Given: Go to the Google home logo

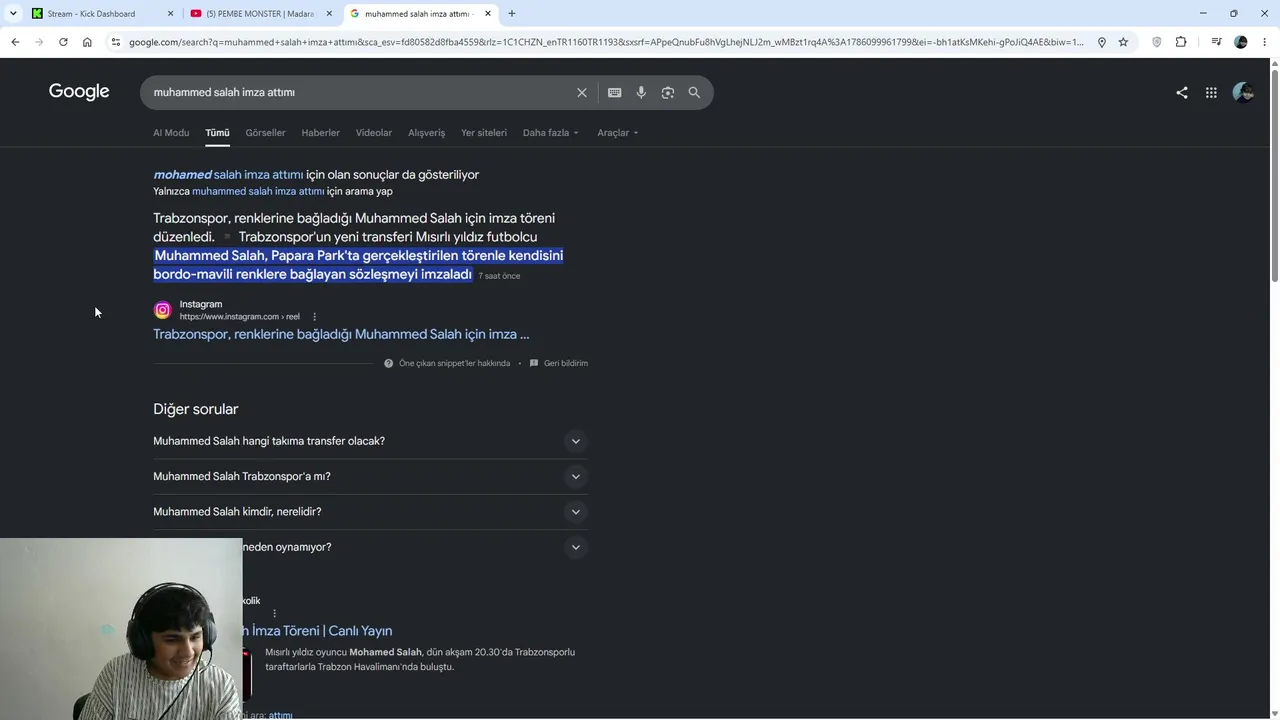Looking at the screenshot, I should (x=79, y=92).
